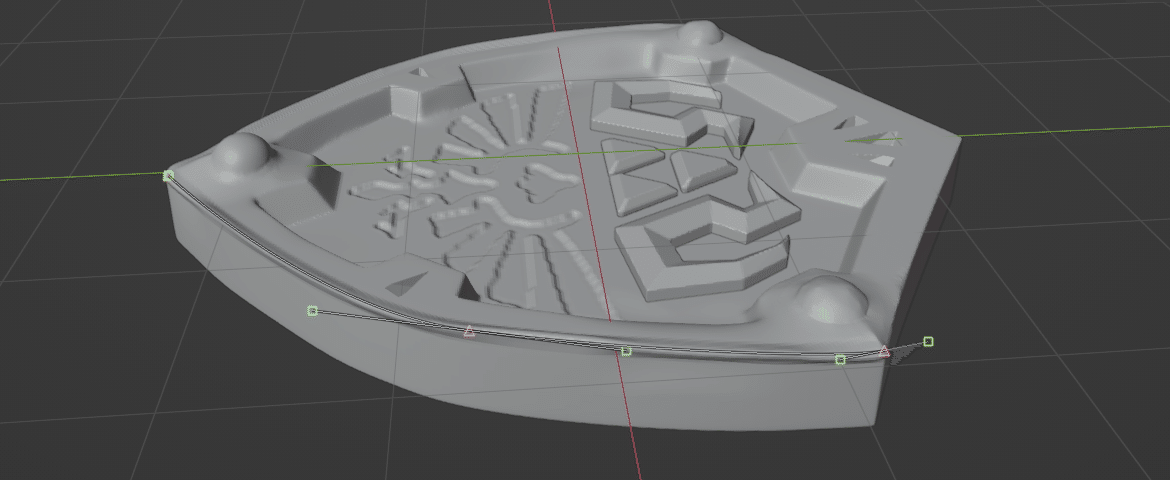Select the left red triangle curve control point
This screenshot has width=1170, height=480.
[x=469, y=331]
